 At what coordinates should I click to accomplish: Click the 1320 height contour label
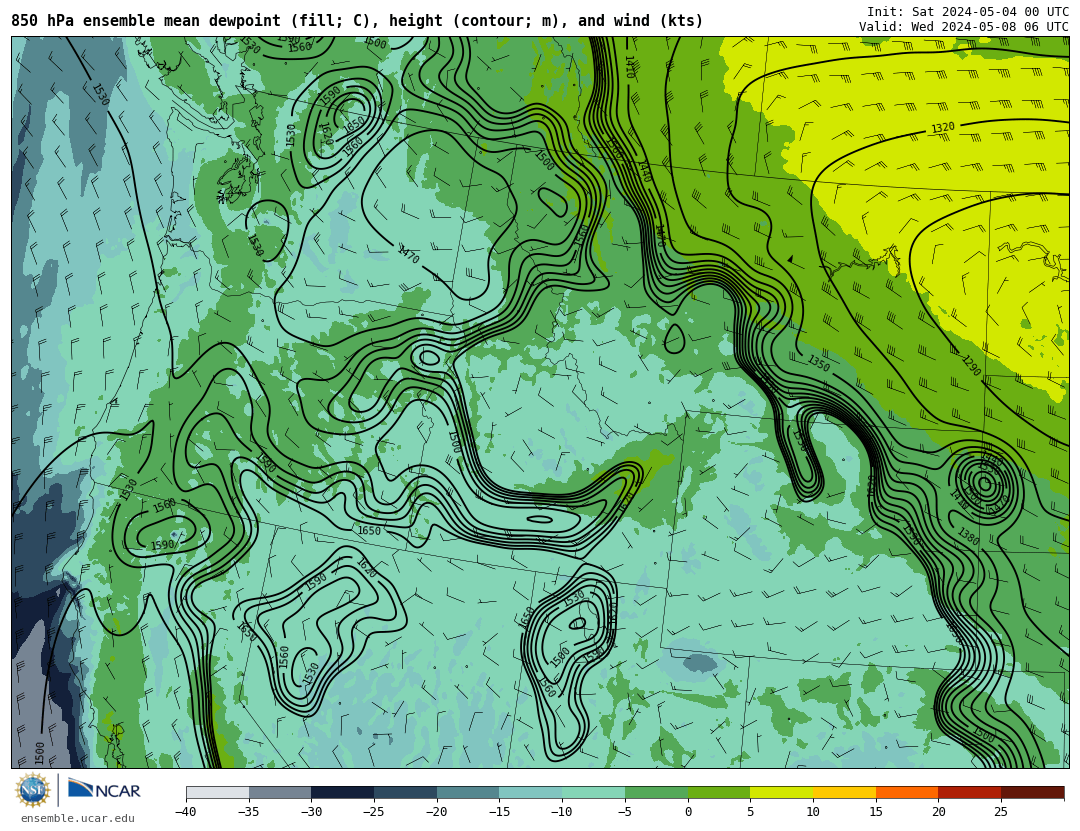tap(943, 127)
